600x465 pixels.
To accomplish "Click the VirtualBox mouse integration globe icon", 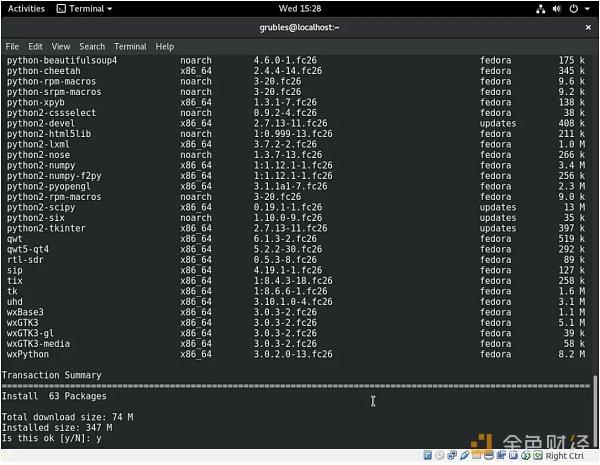I will [525, 455].
